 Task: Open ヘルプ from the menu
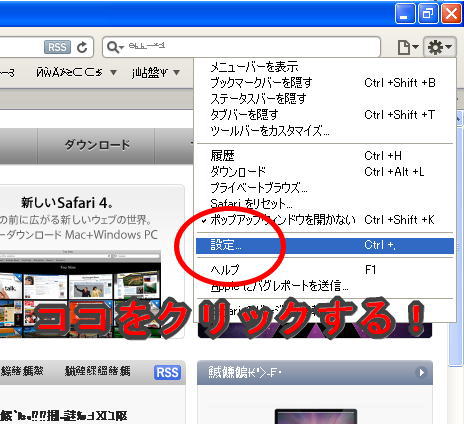pyautogui.click(x=325, y=270)
